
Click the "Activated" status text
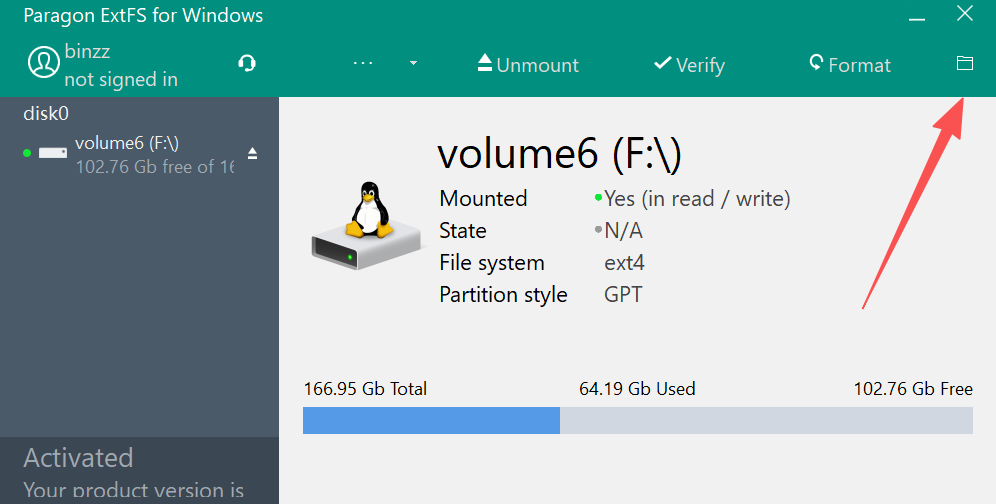click(x=78, y=458)
